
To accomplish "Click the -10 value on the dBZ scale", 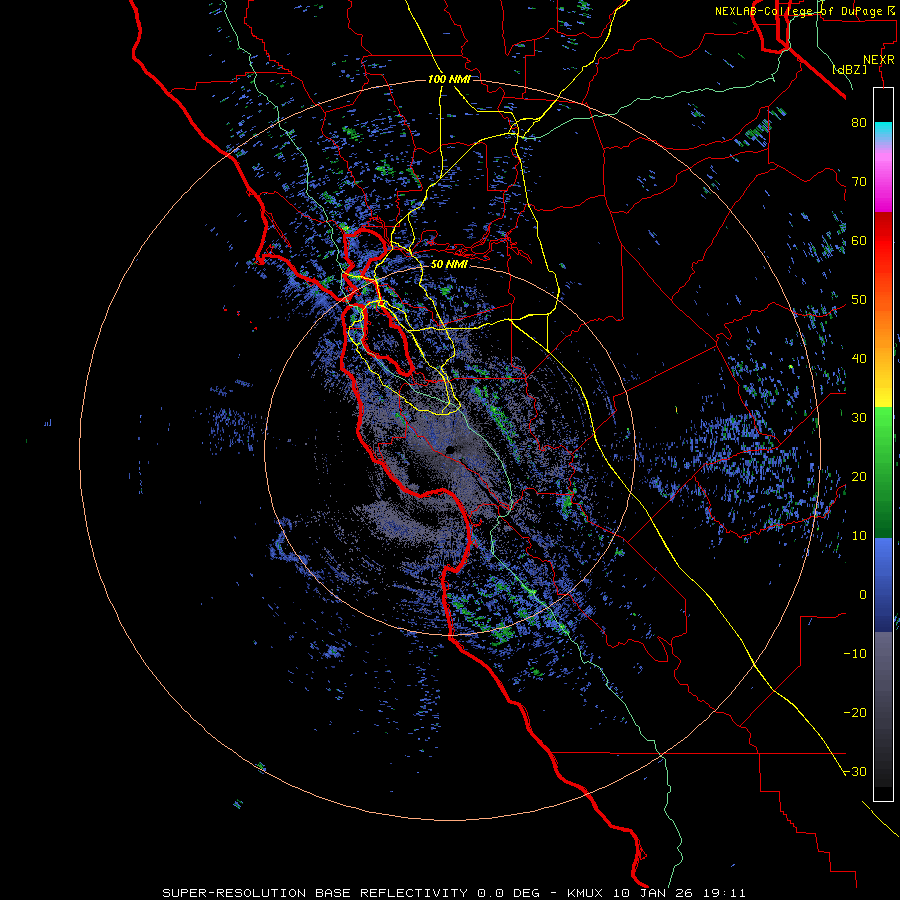I will (x=855, y=653).
